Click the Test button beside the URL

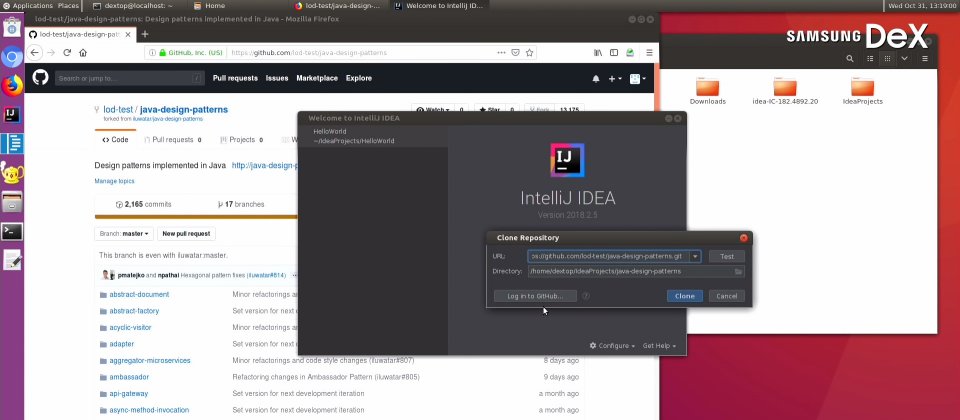(x=727, y=257)
